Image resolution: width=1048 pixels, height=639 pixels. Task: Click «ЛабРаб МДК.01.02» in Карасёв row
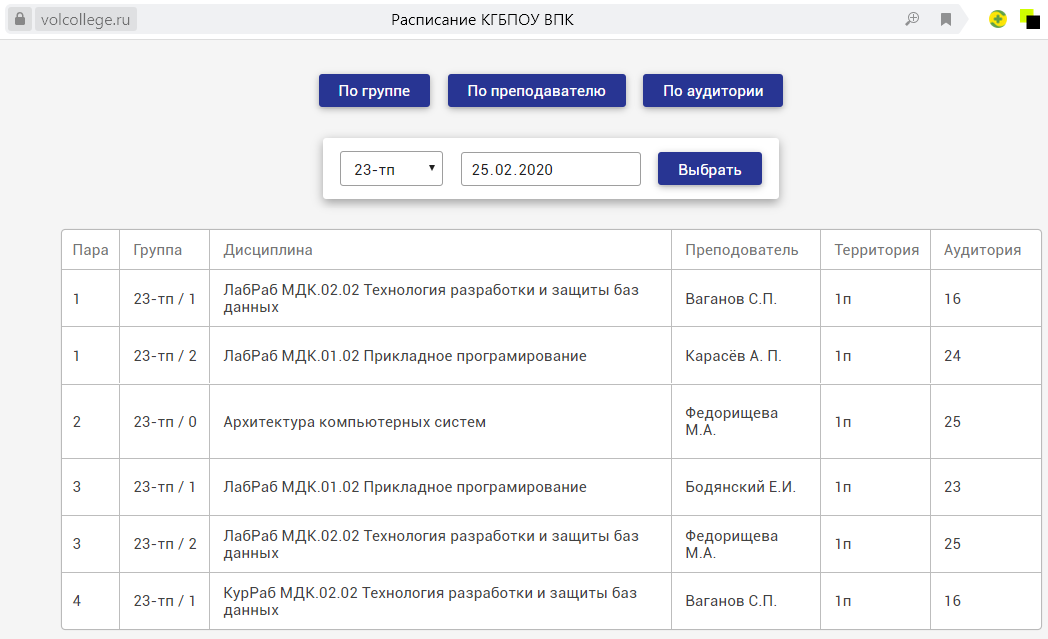[440, 356]
